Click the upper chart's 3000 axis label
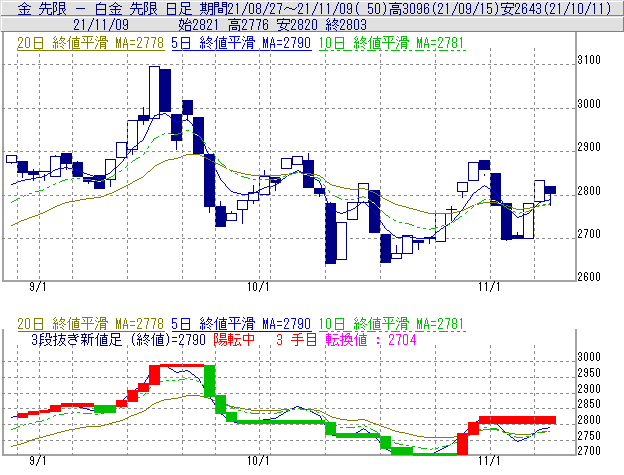The image size is (624, 475). coord(589,104)
